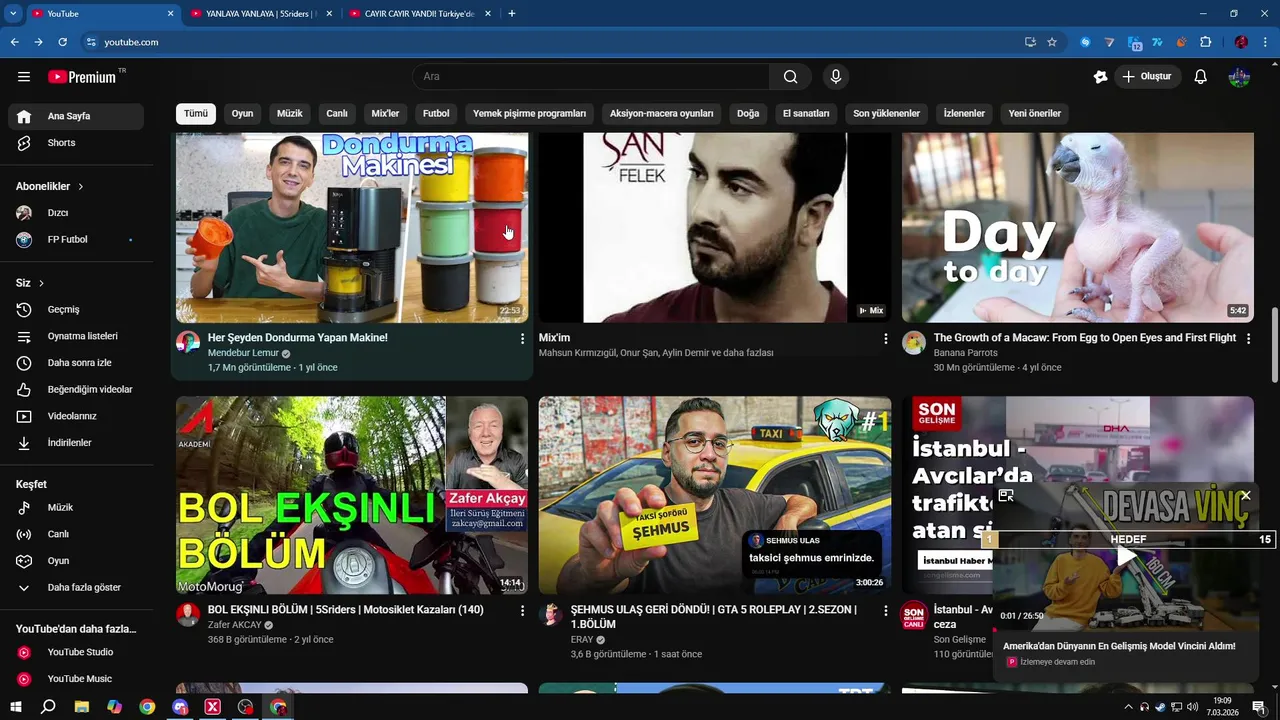The width and height of the screenshot is (1280, 720).
Task: Select the Doğa filter chip
Action: click(x=748, y=114)
